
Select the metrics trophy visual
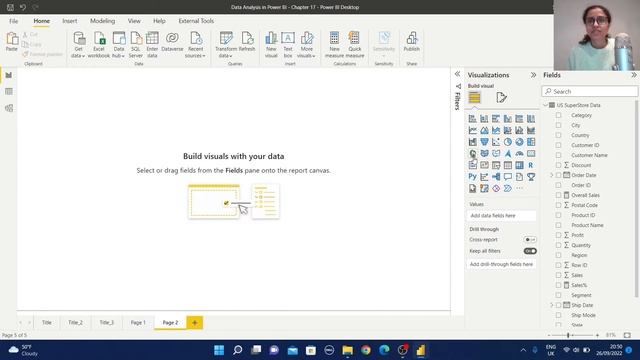tap(531, 177)
